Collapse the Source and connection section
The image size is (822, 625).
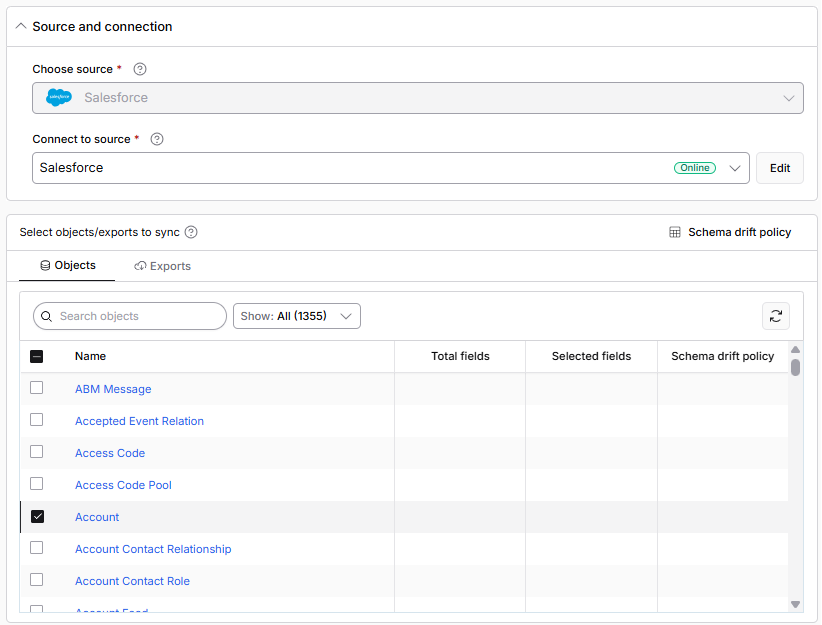[21, 26]
